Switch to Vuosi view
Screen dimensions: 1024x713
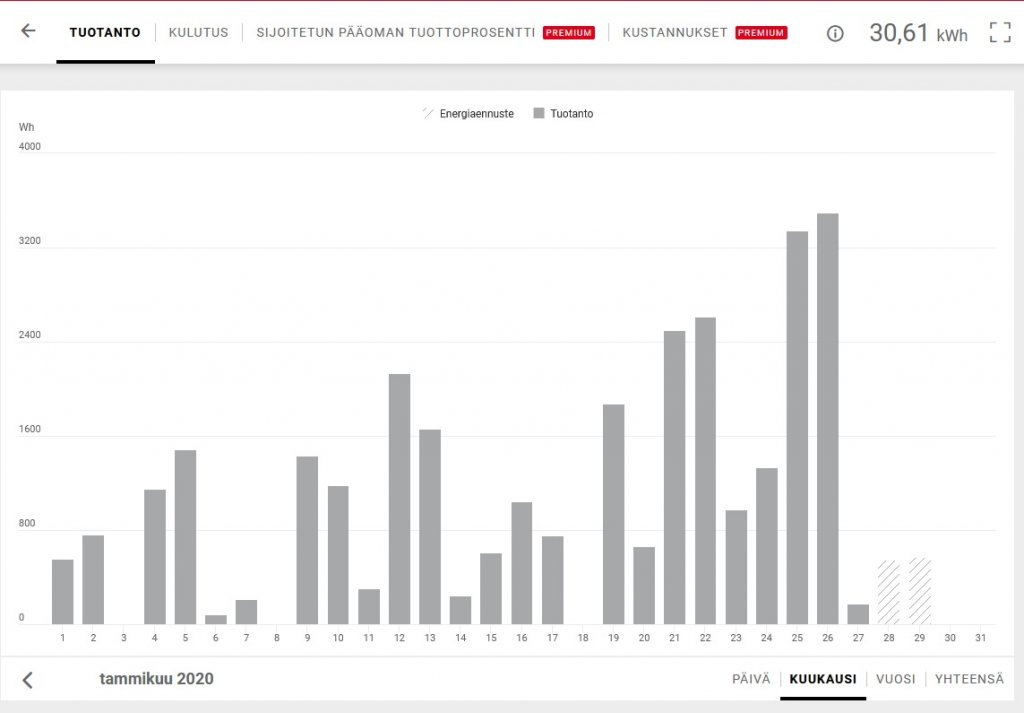click(x=895, y=679)
